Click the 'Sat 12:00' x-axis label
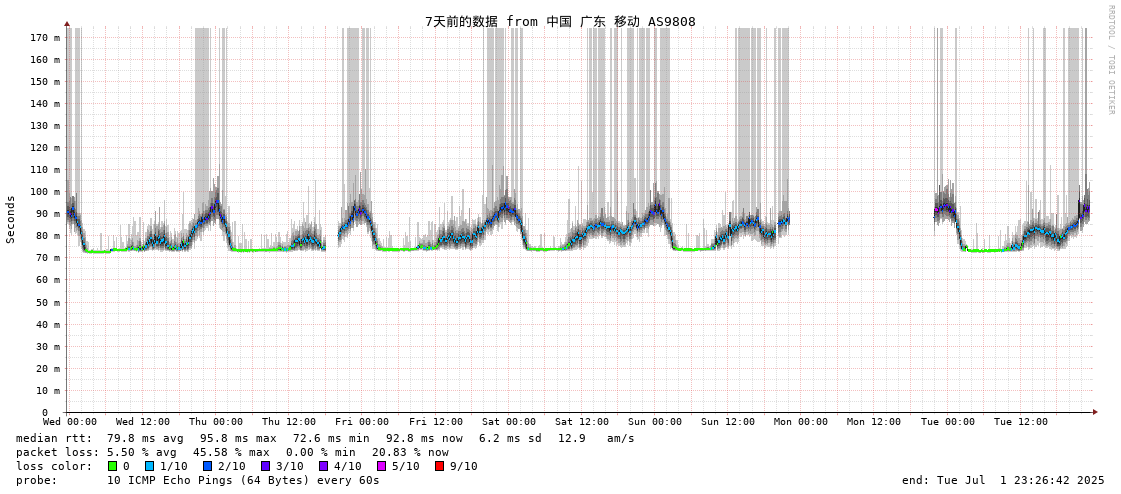 click(x=581, y=422)
